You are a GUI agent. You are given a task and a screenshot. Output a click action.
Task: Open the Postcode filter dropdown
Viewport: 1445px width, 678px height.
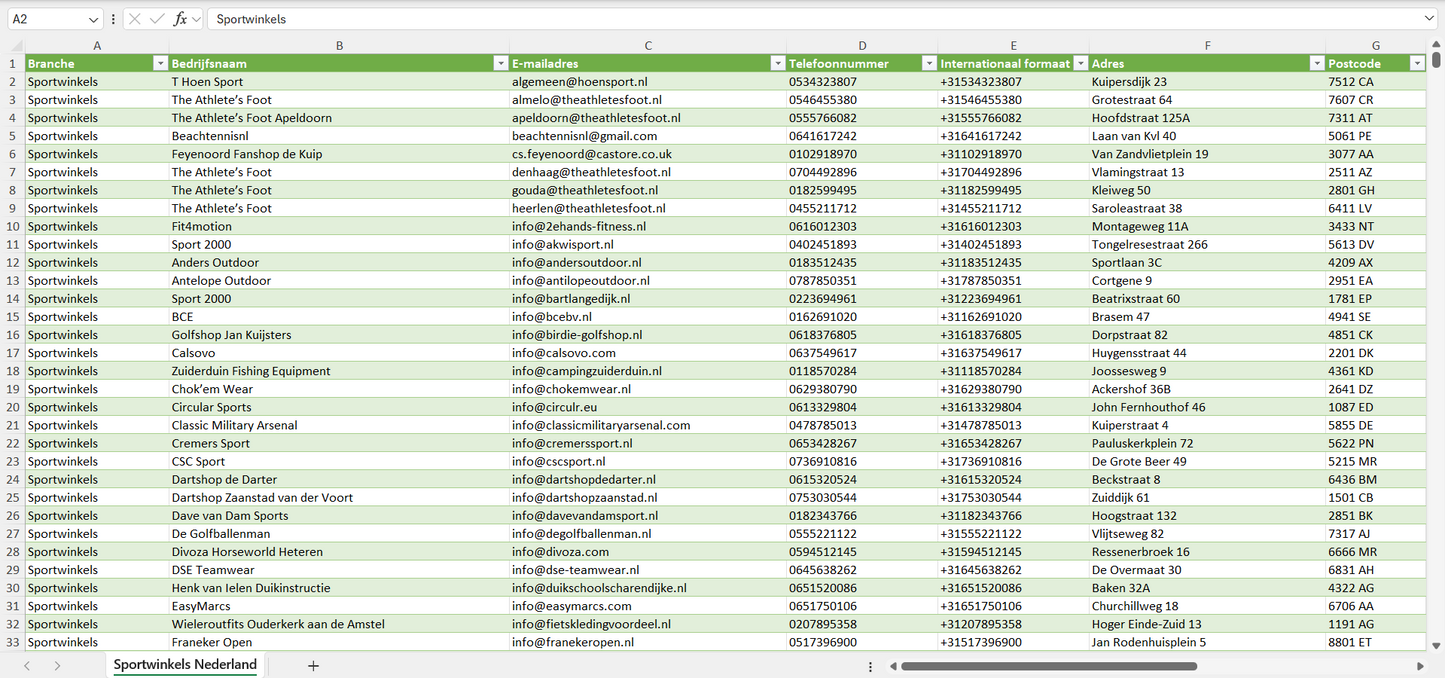(1416, 63)
